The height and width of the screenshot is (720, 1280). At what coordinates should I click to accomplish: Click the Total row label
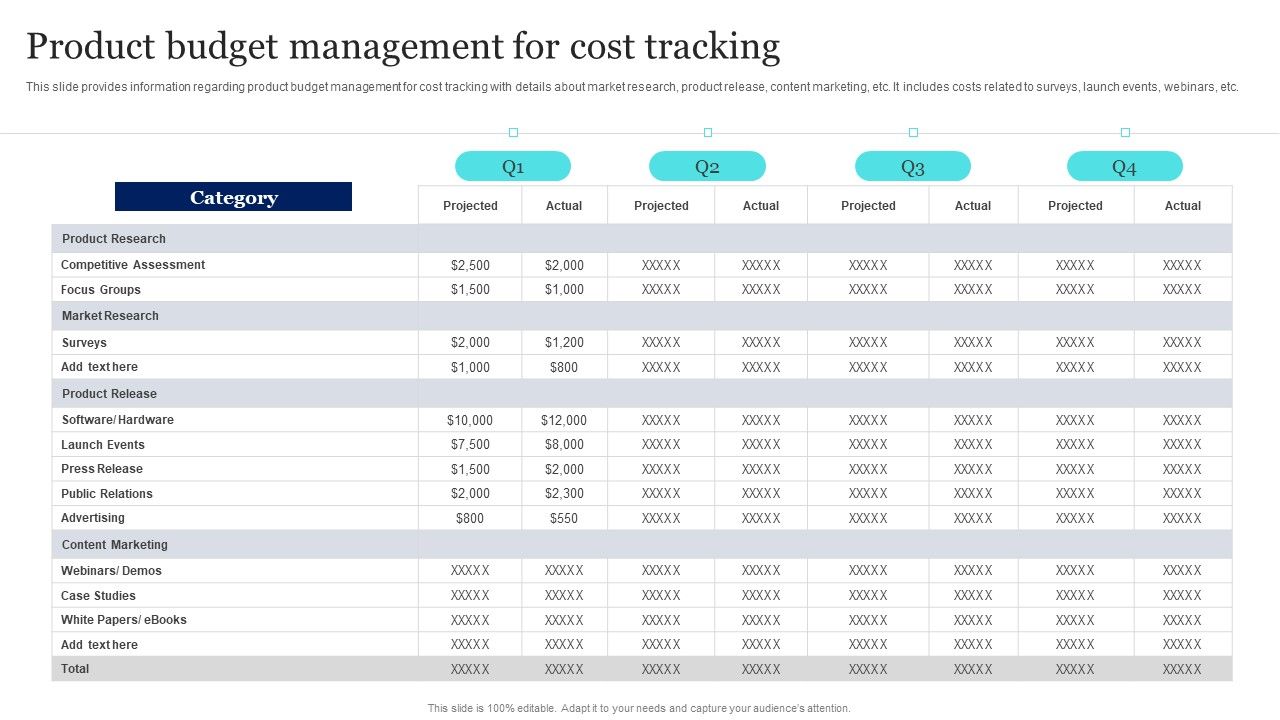(75, 669)
